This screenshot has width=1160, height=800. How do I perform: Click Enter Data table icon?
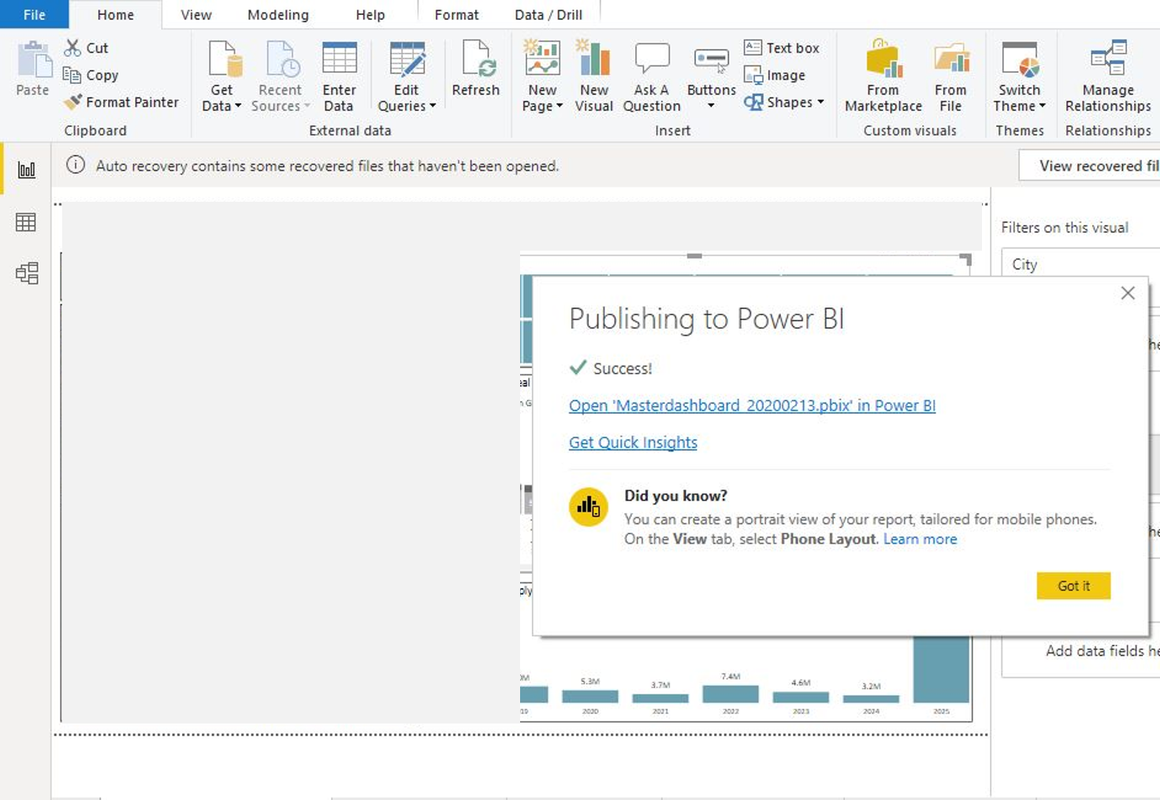pyautogui.click(x=340, y=58)
